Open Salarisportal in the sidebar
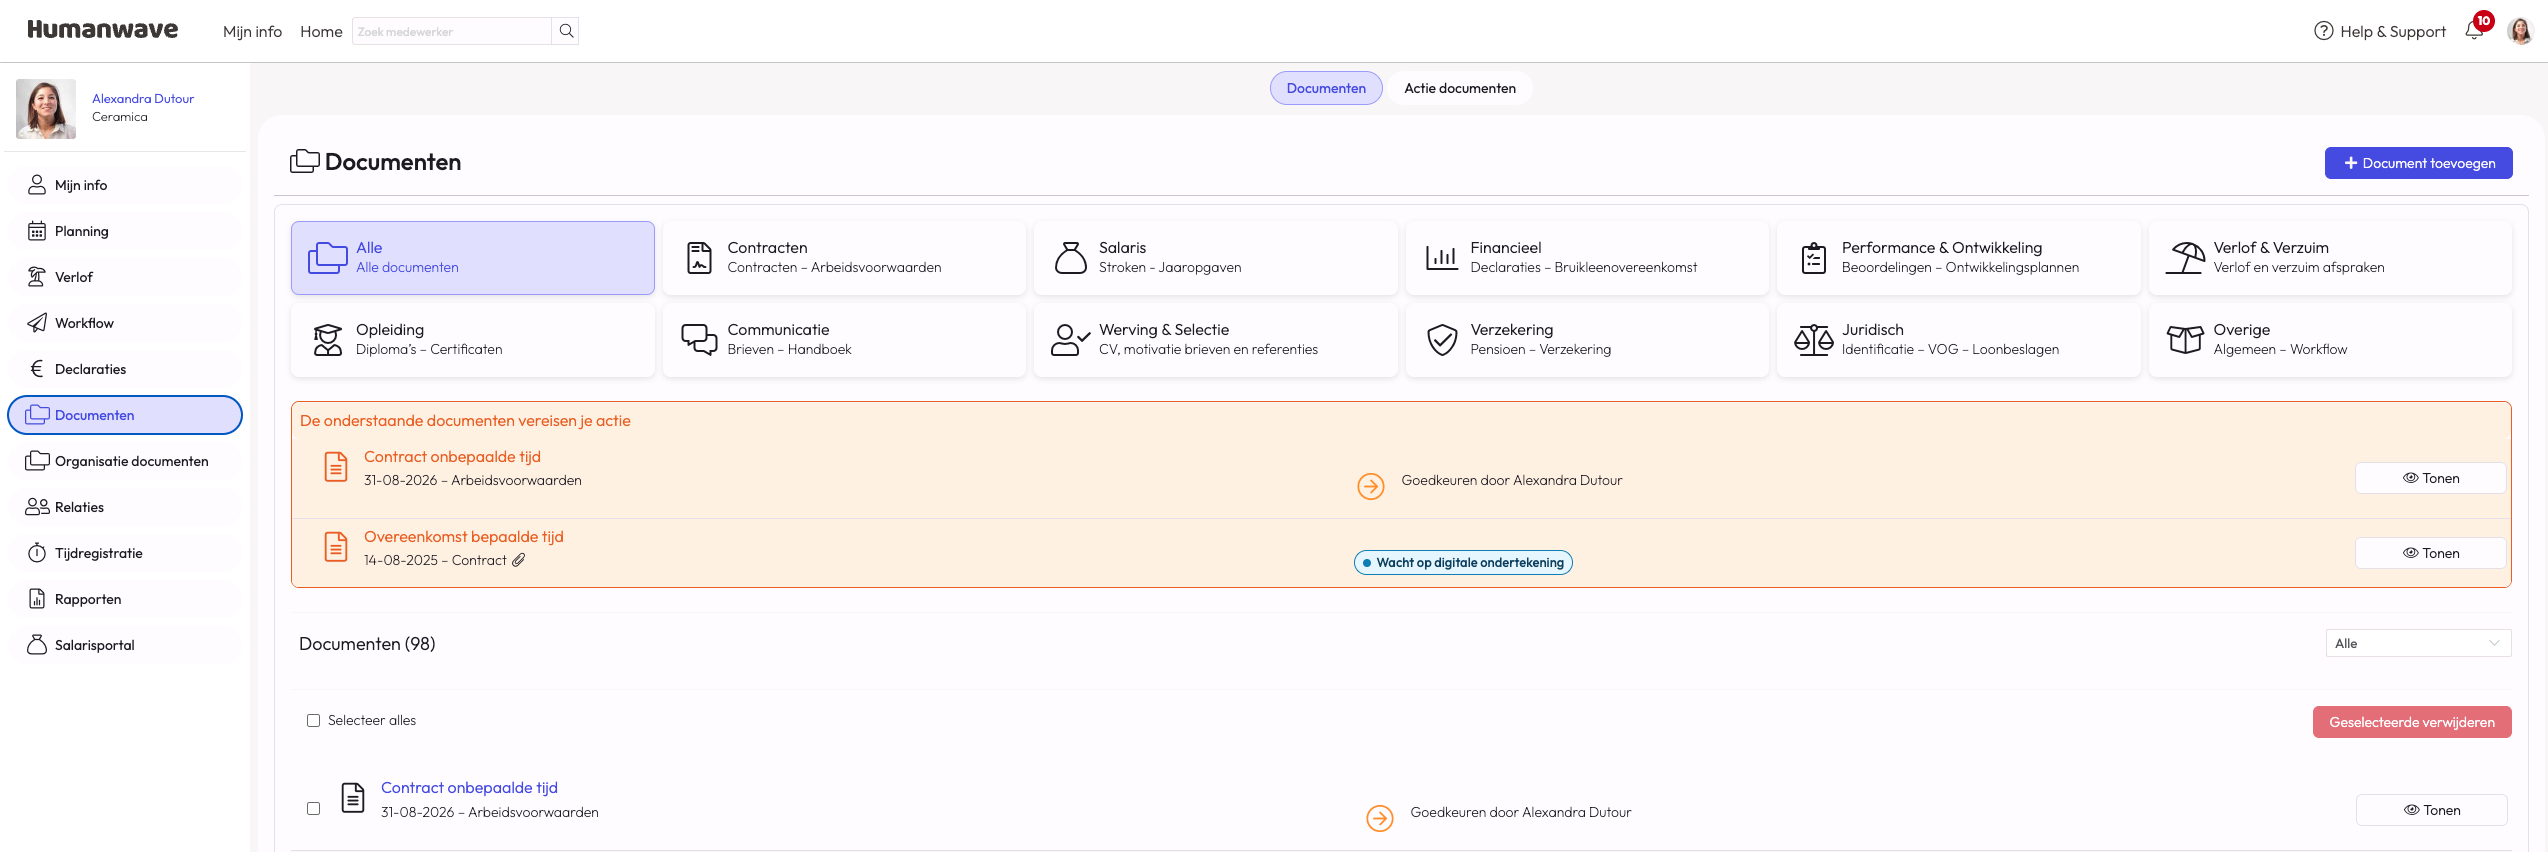 click(125, 645)
